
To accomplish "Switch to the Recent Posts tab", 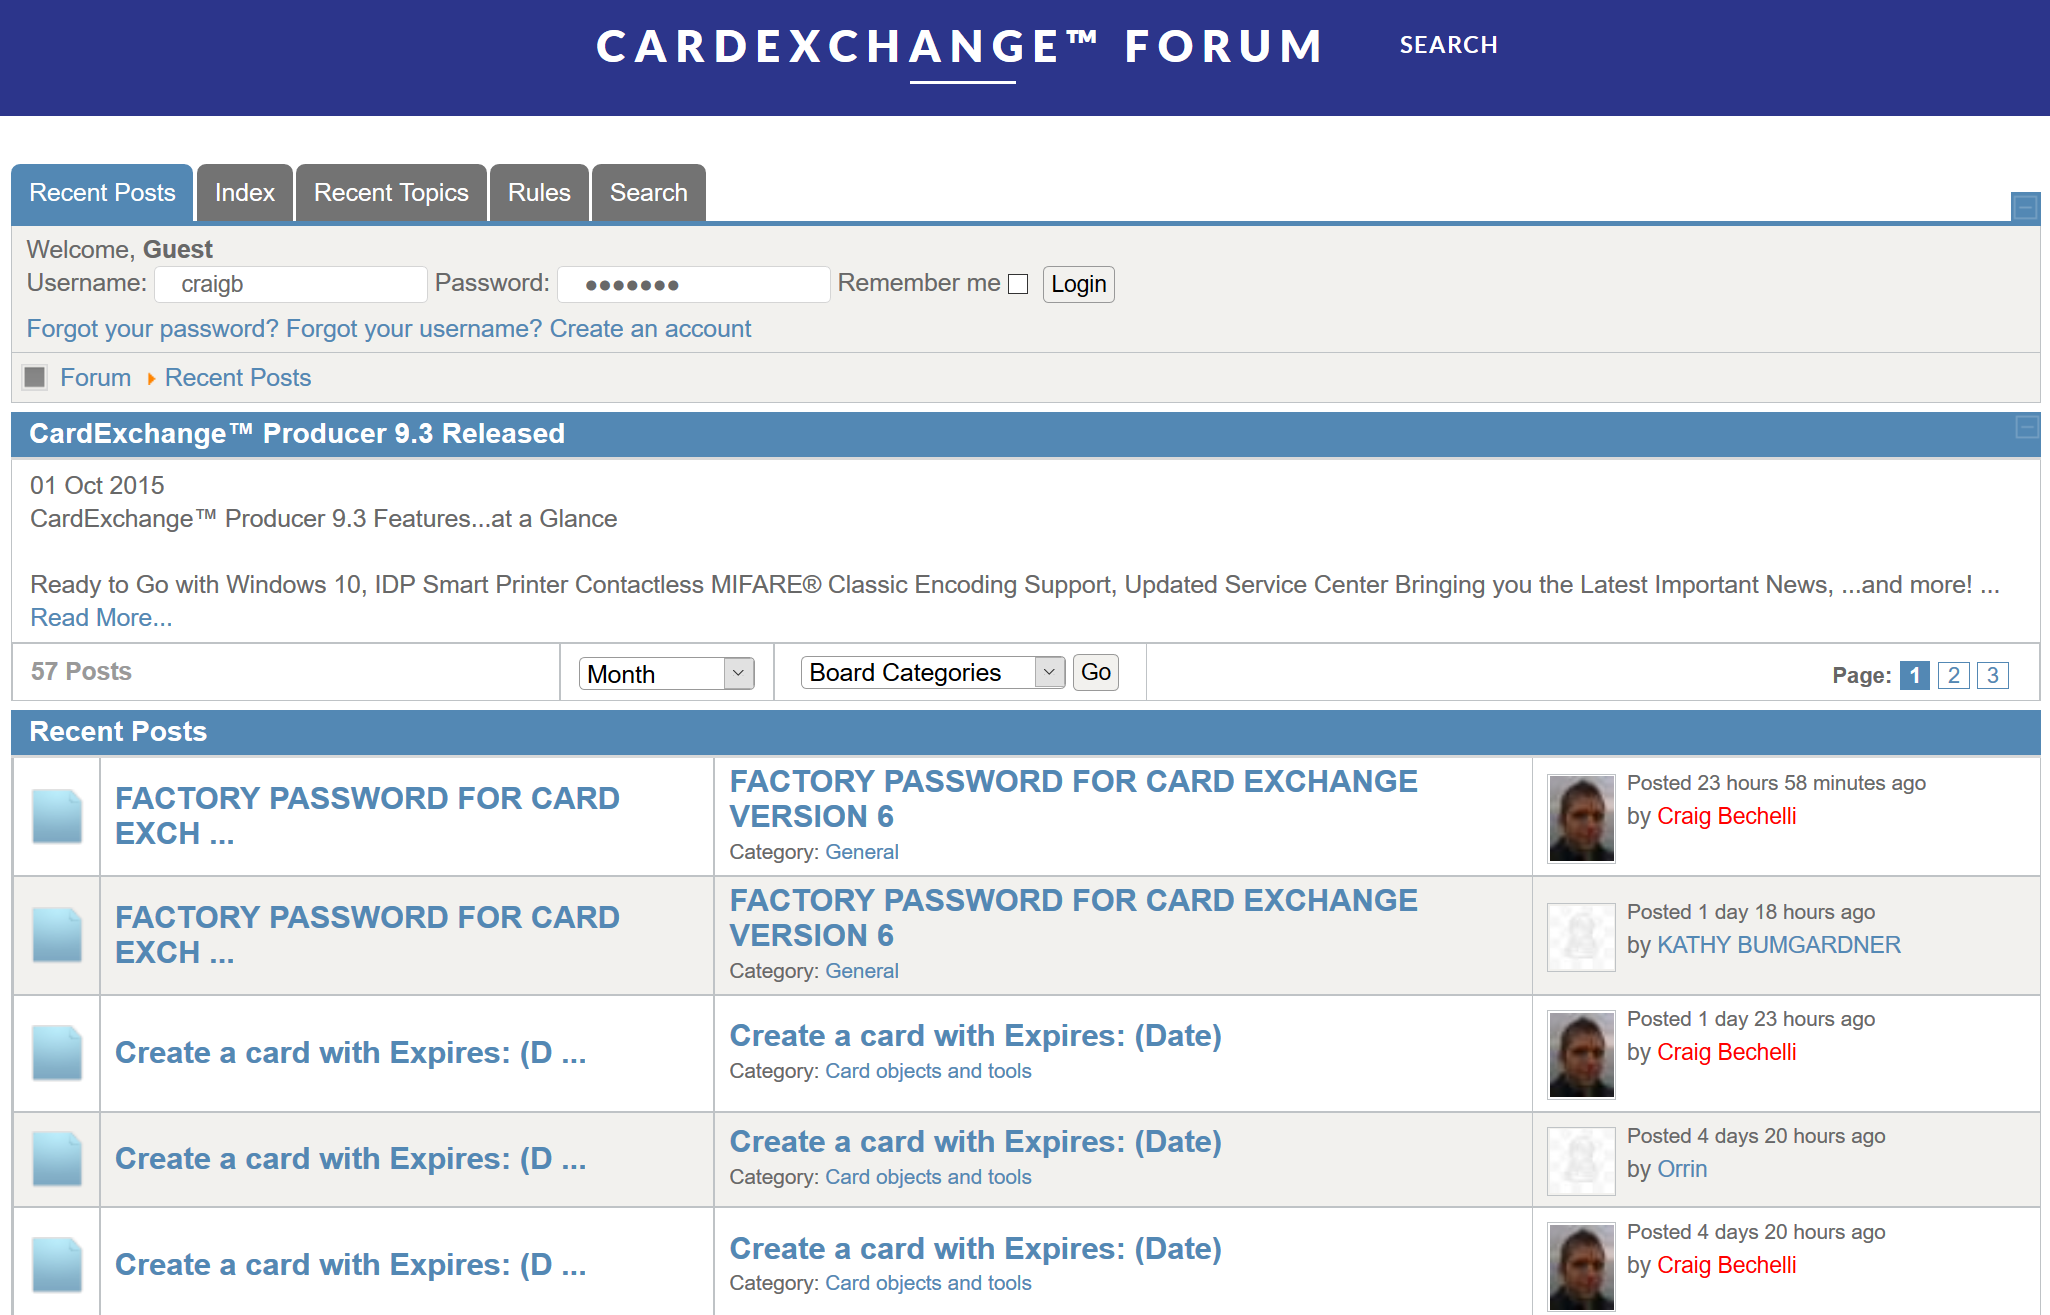I will click(x=102, y=193).
